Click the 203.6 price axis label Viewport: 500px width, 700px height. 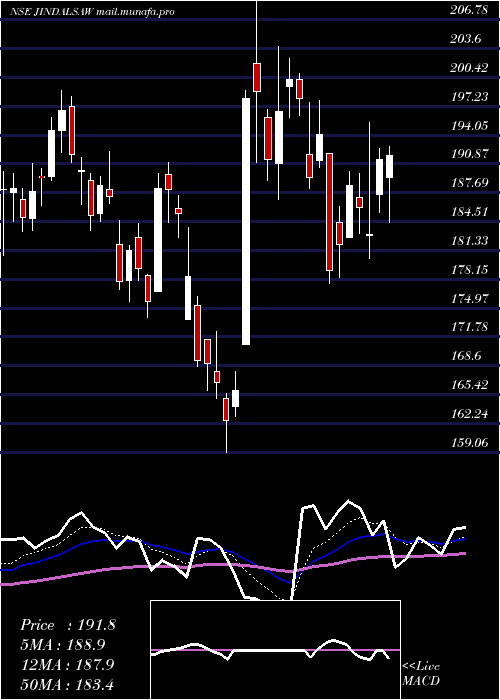[x=465, y=39]
